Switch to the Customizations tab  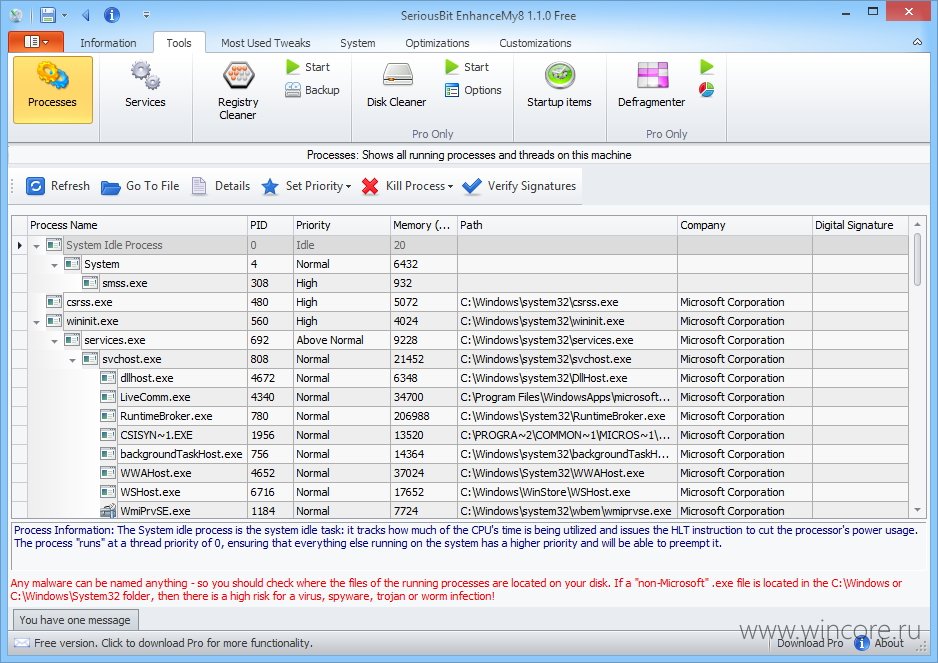click(535, 42)
